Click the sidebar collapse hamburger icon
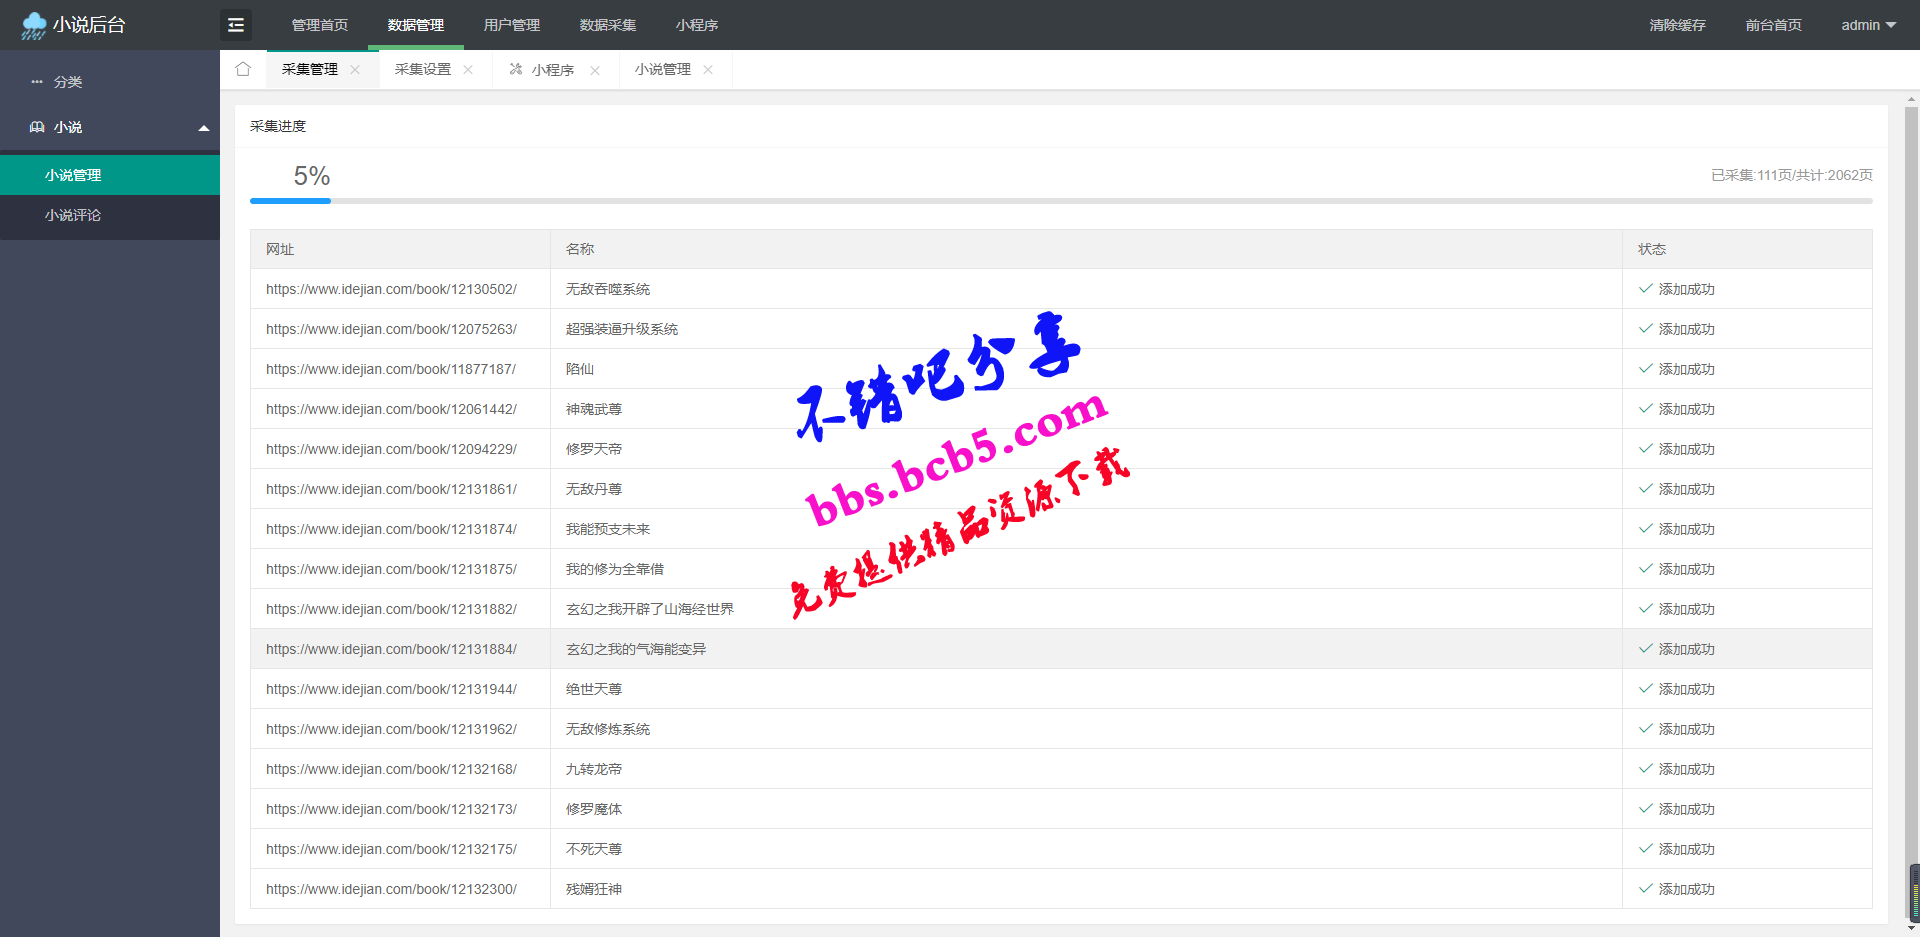 (x=236, y=25)
